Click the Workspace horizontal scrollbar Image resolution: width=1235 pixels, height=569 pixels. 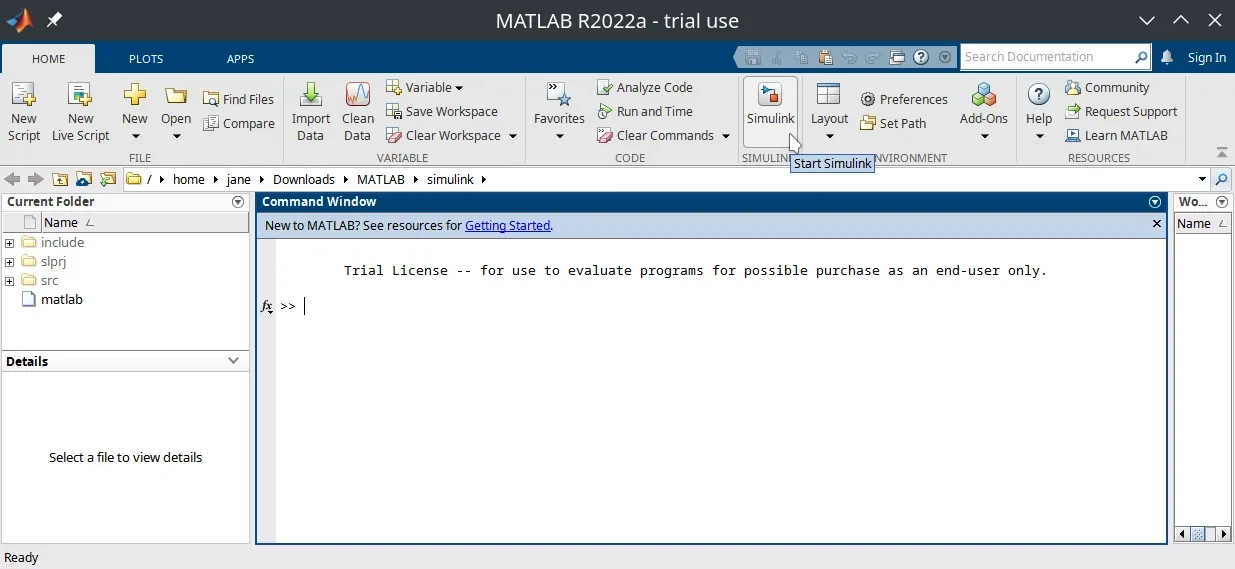coord(1202,535)
